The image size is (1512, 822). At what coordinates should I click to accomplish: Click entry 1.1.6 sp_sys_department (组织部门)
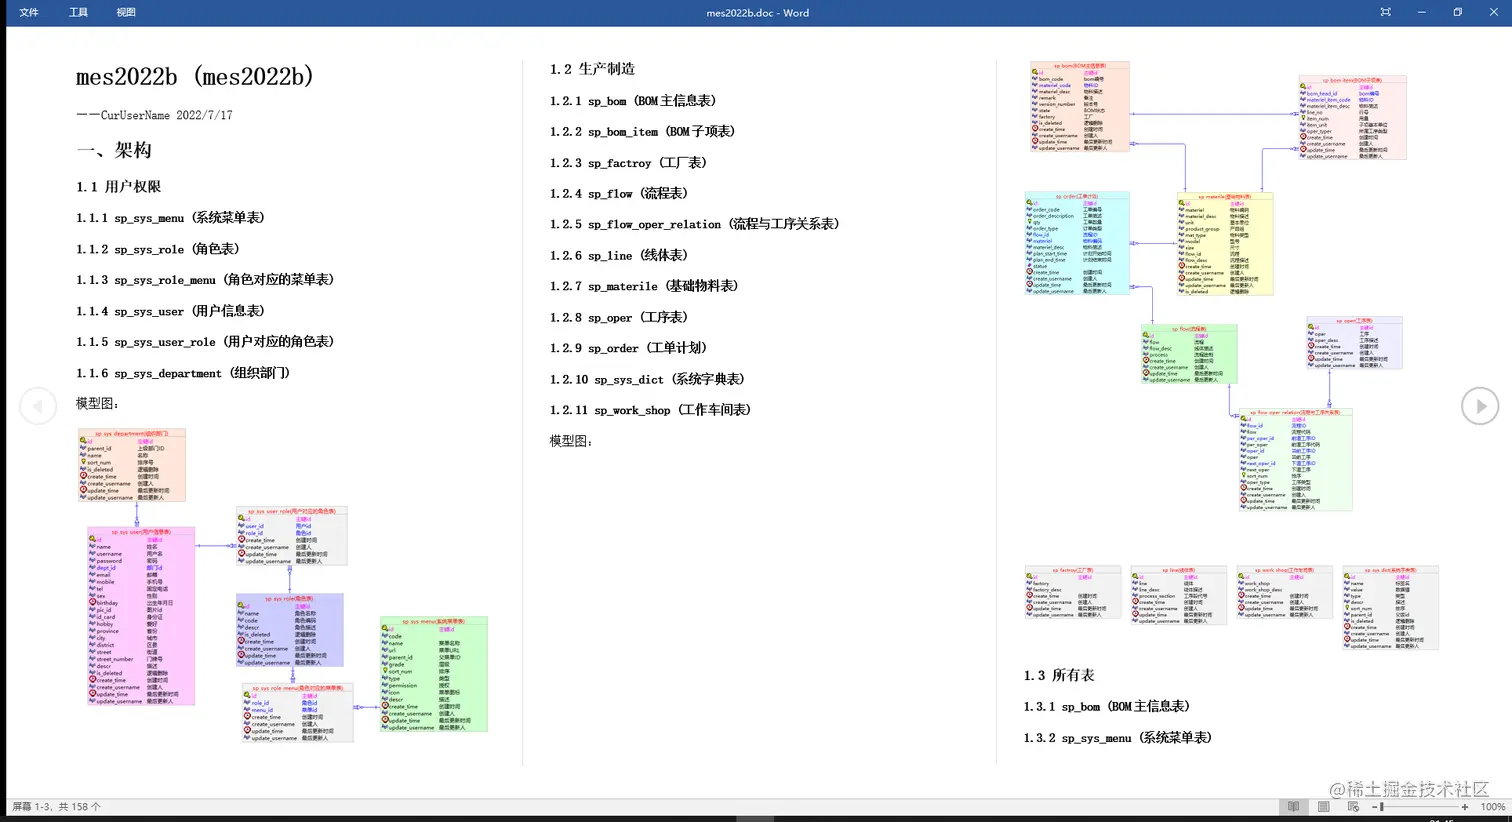[183, 373]
